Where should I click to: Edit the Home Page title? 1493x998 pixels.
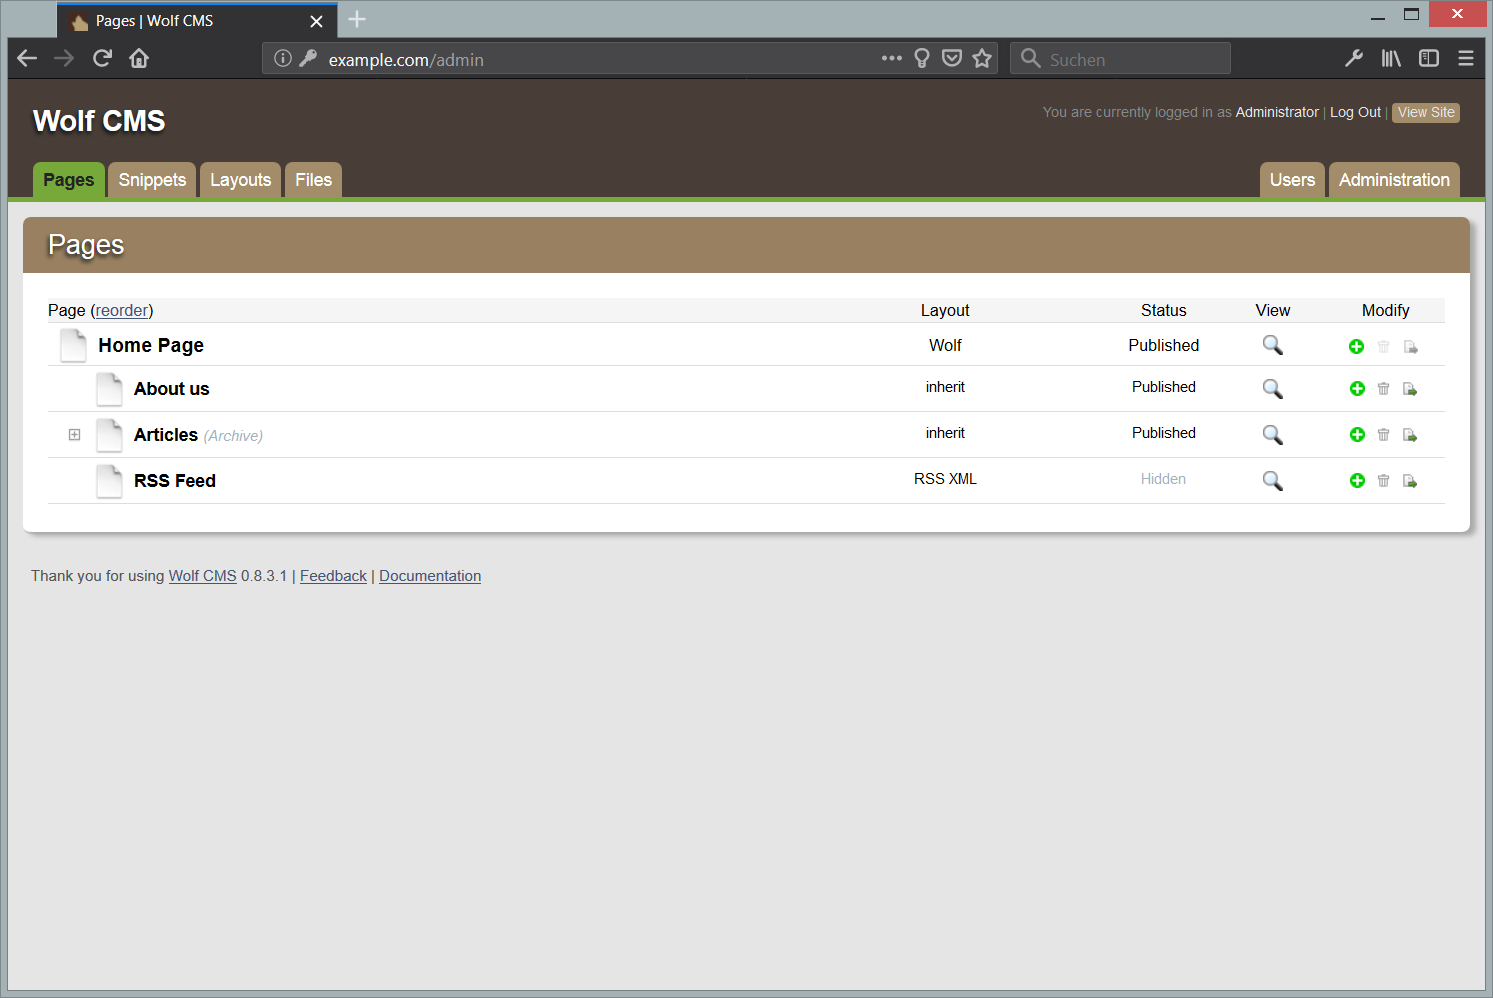tap(151, 345)
